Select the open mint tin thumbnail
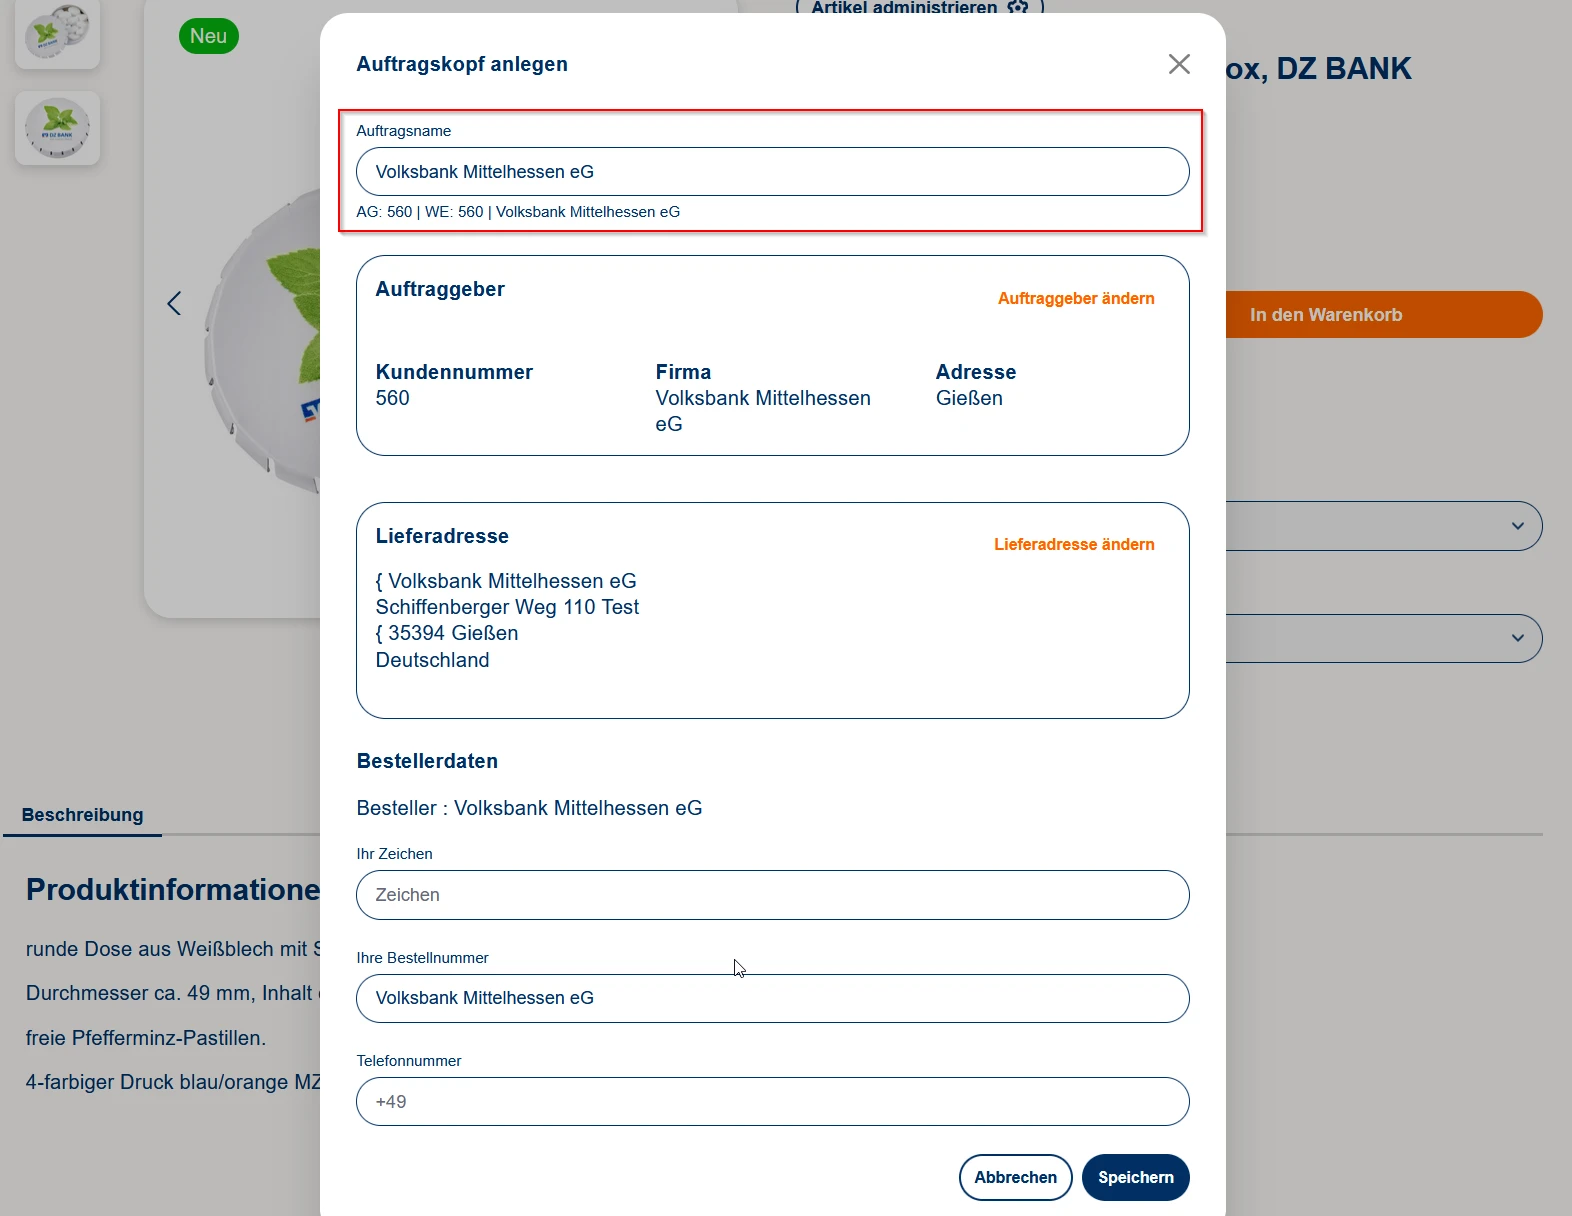This screenshot has height=1216, width=1572. click(57, 32)
